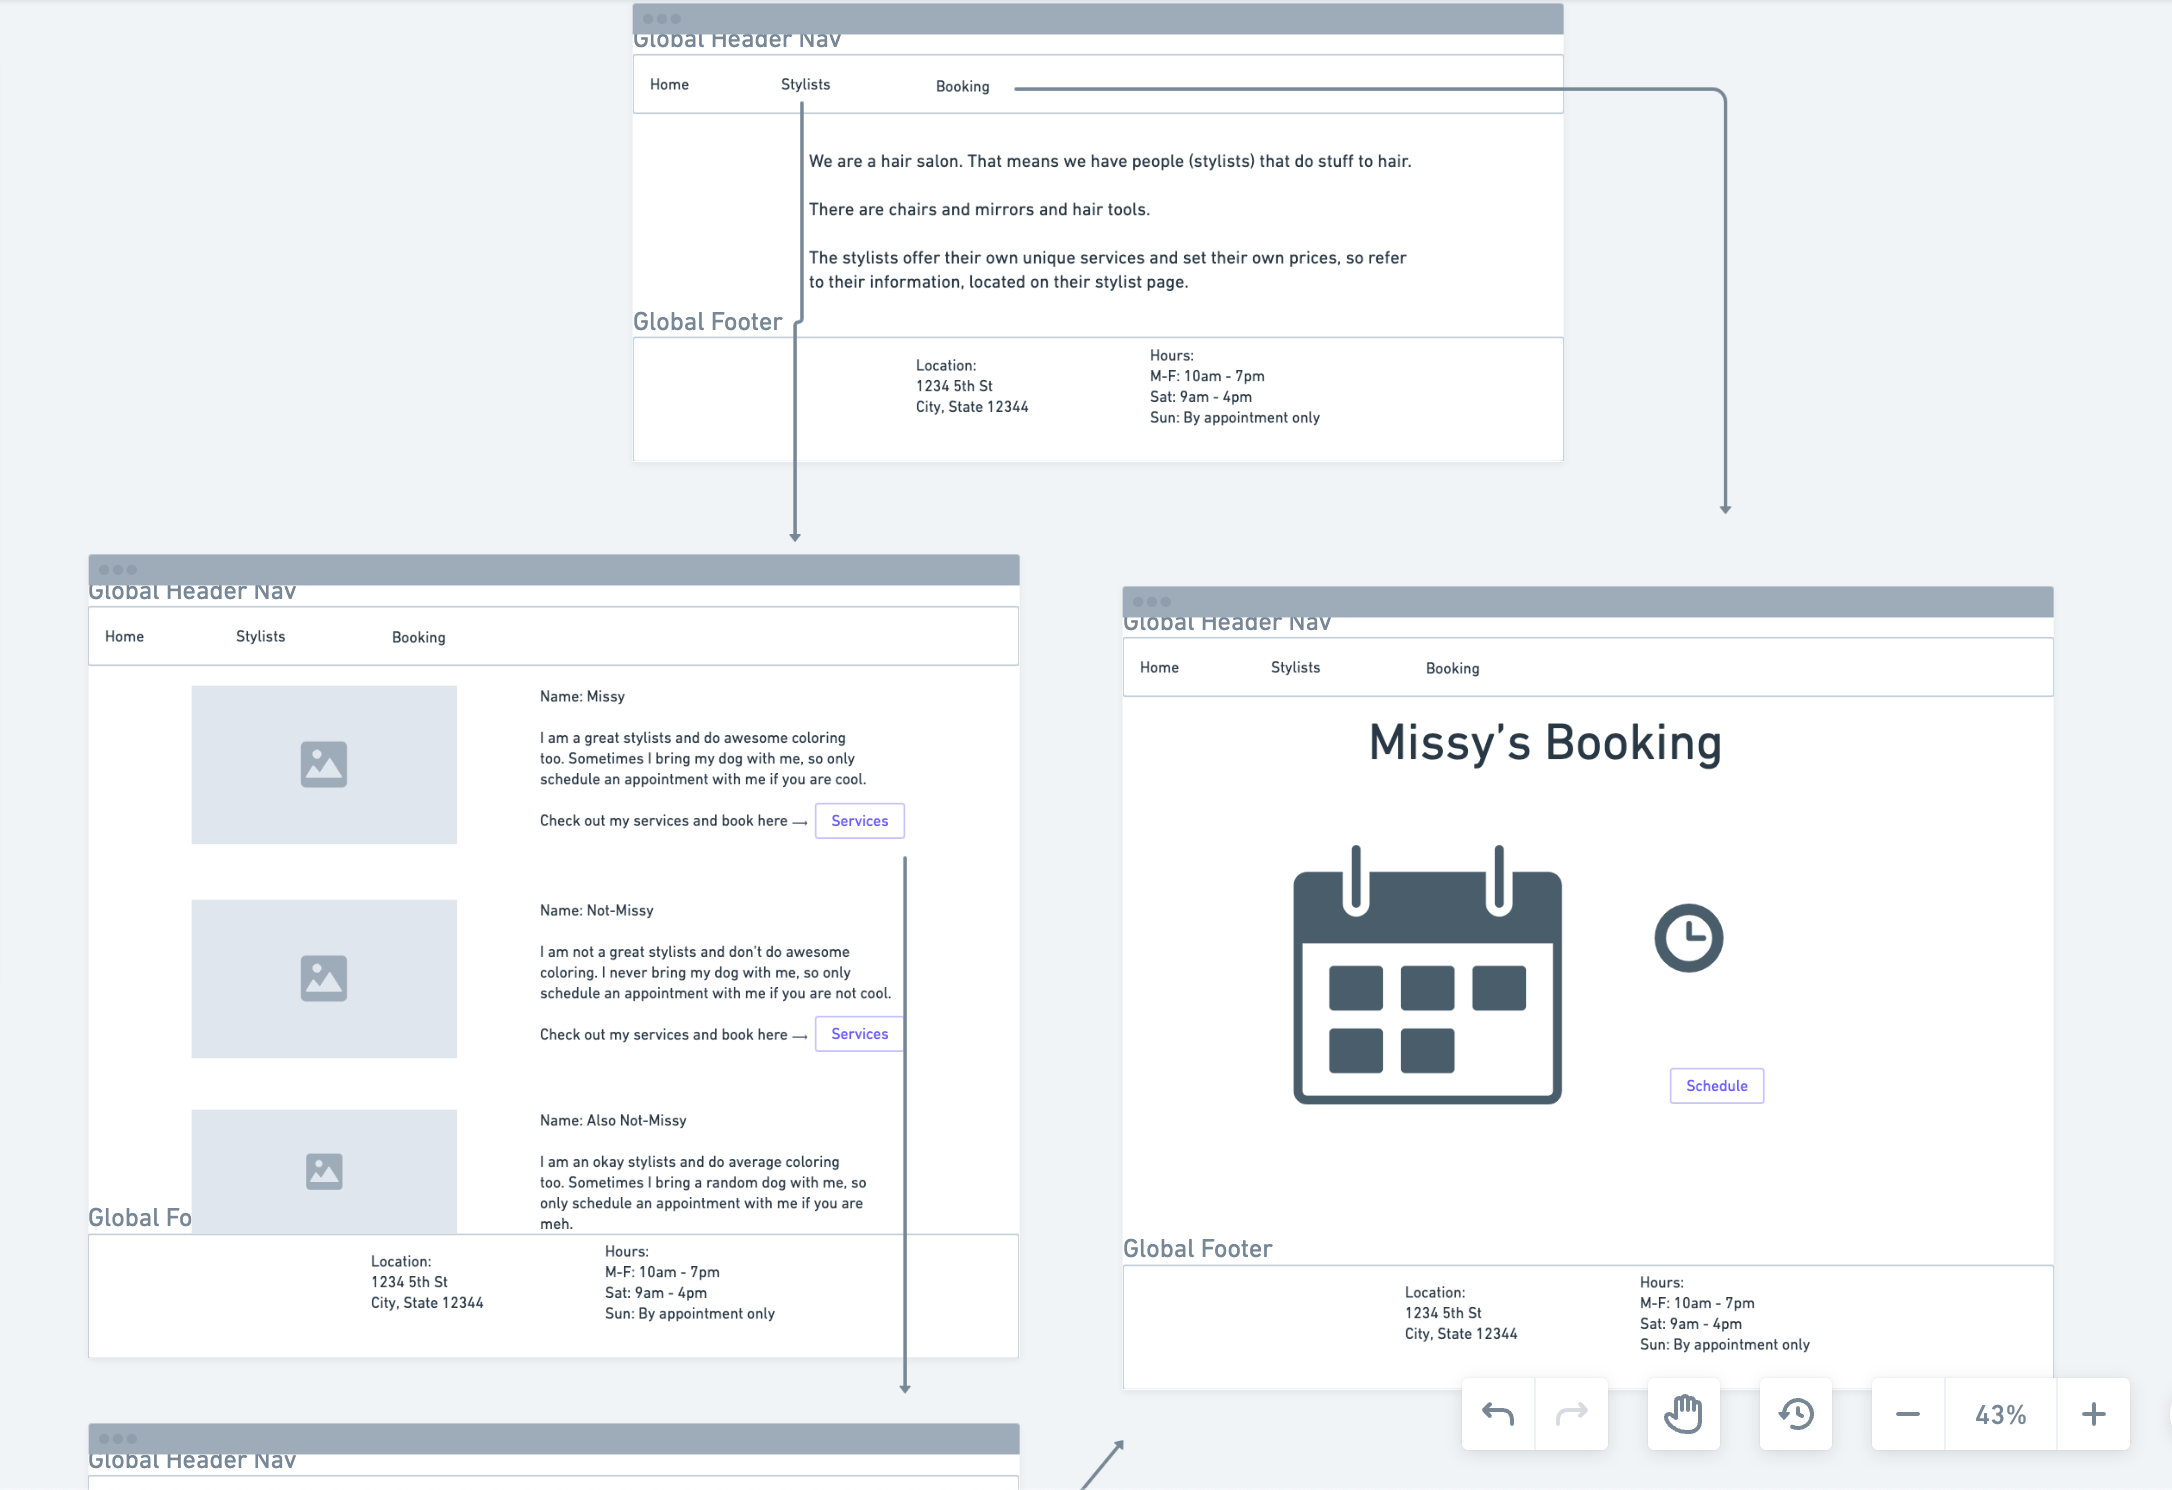Select Missy's image placeholder
Screen dimensions: 2172x1490
[x=324, y=765]
